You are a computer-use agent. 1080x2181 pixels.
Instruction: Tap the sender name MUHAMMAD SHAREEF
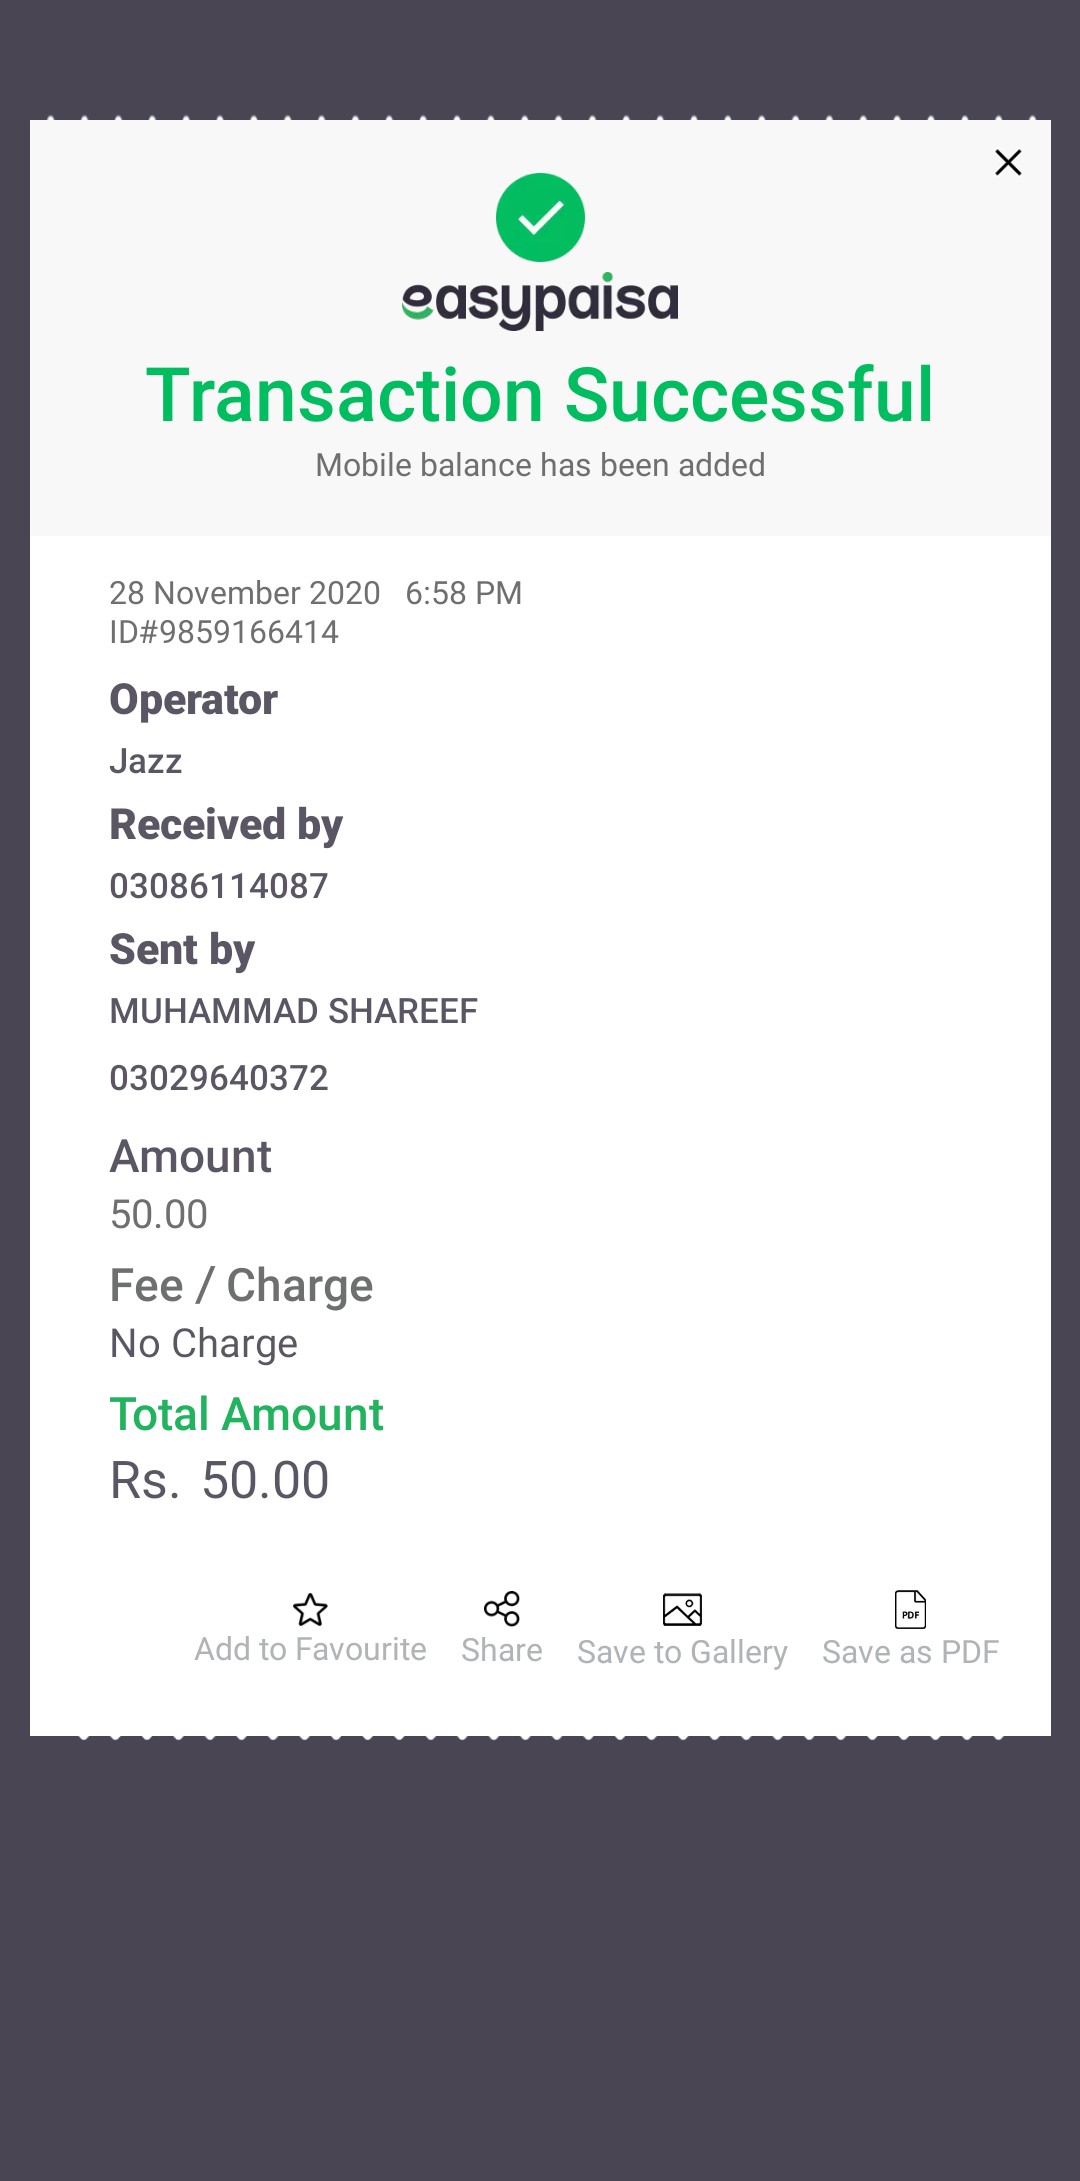coord(293,1011)
